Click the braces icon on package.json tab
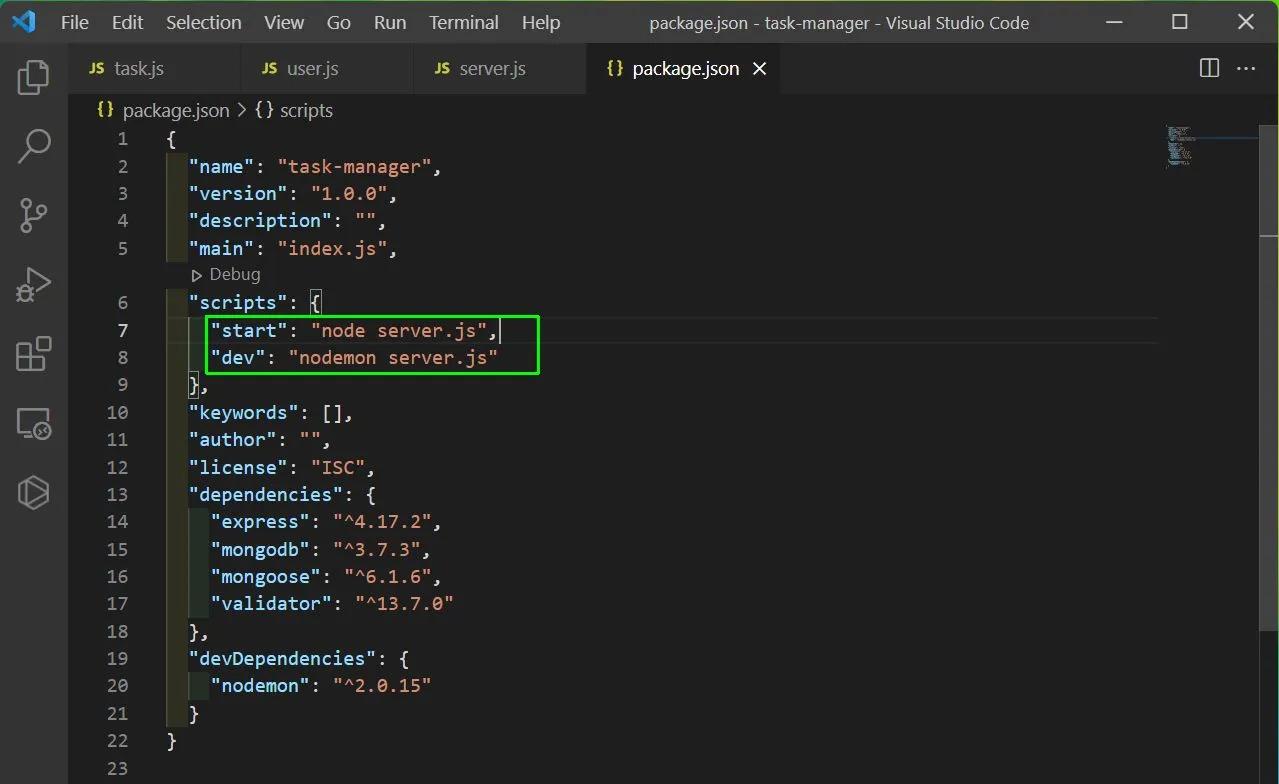This screenshot has width=1279, height=784. pos(615,68)
